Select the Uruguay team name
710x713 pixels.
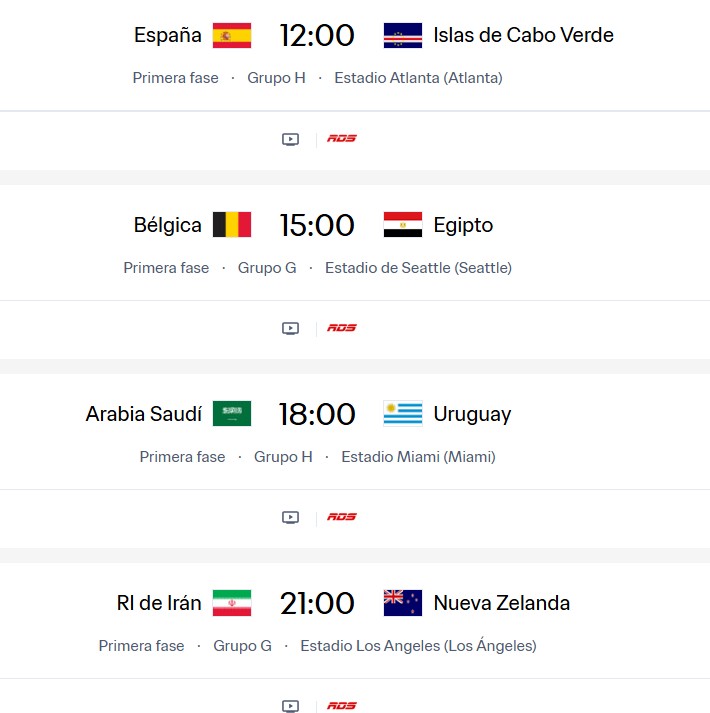(x=472, y=414)
